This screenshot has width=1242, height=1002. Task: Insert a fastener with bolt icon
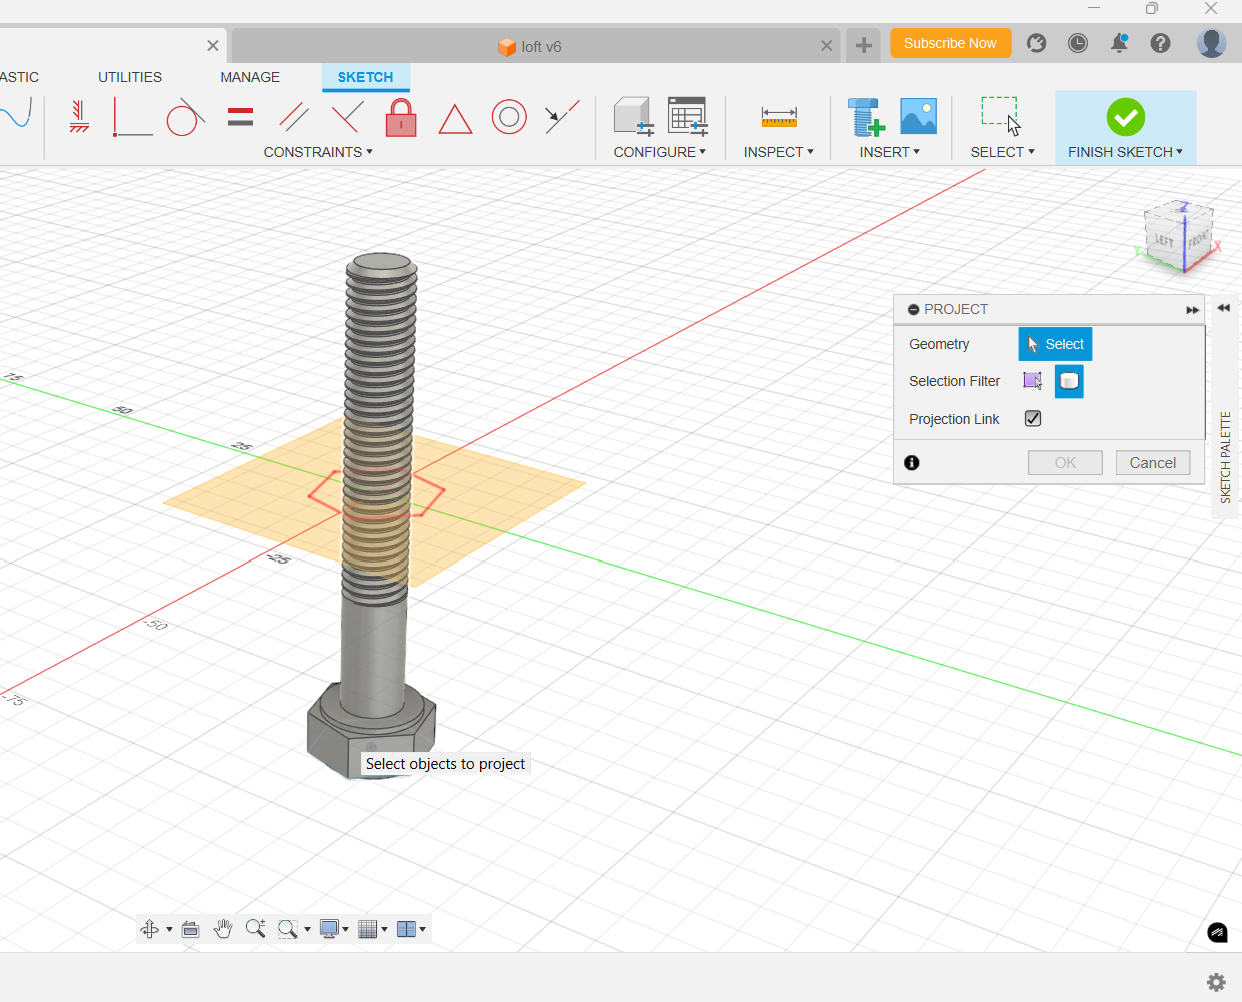[x=865, y=117]
